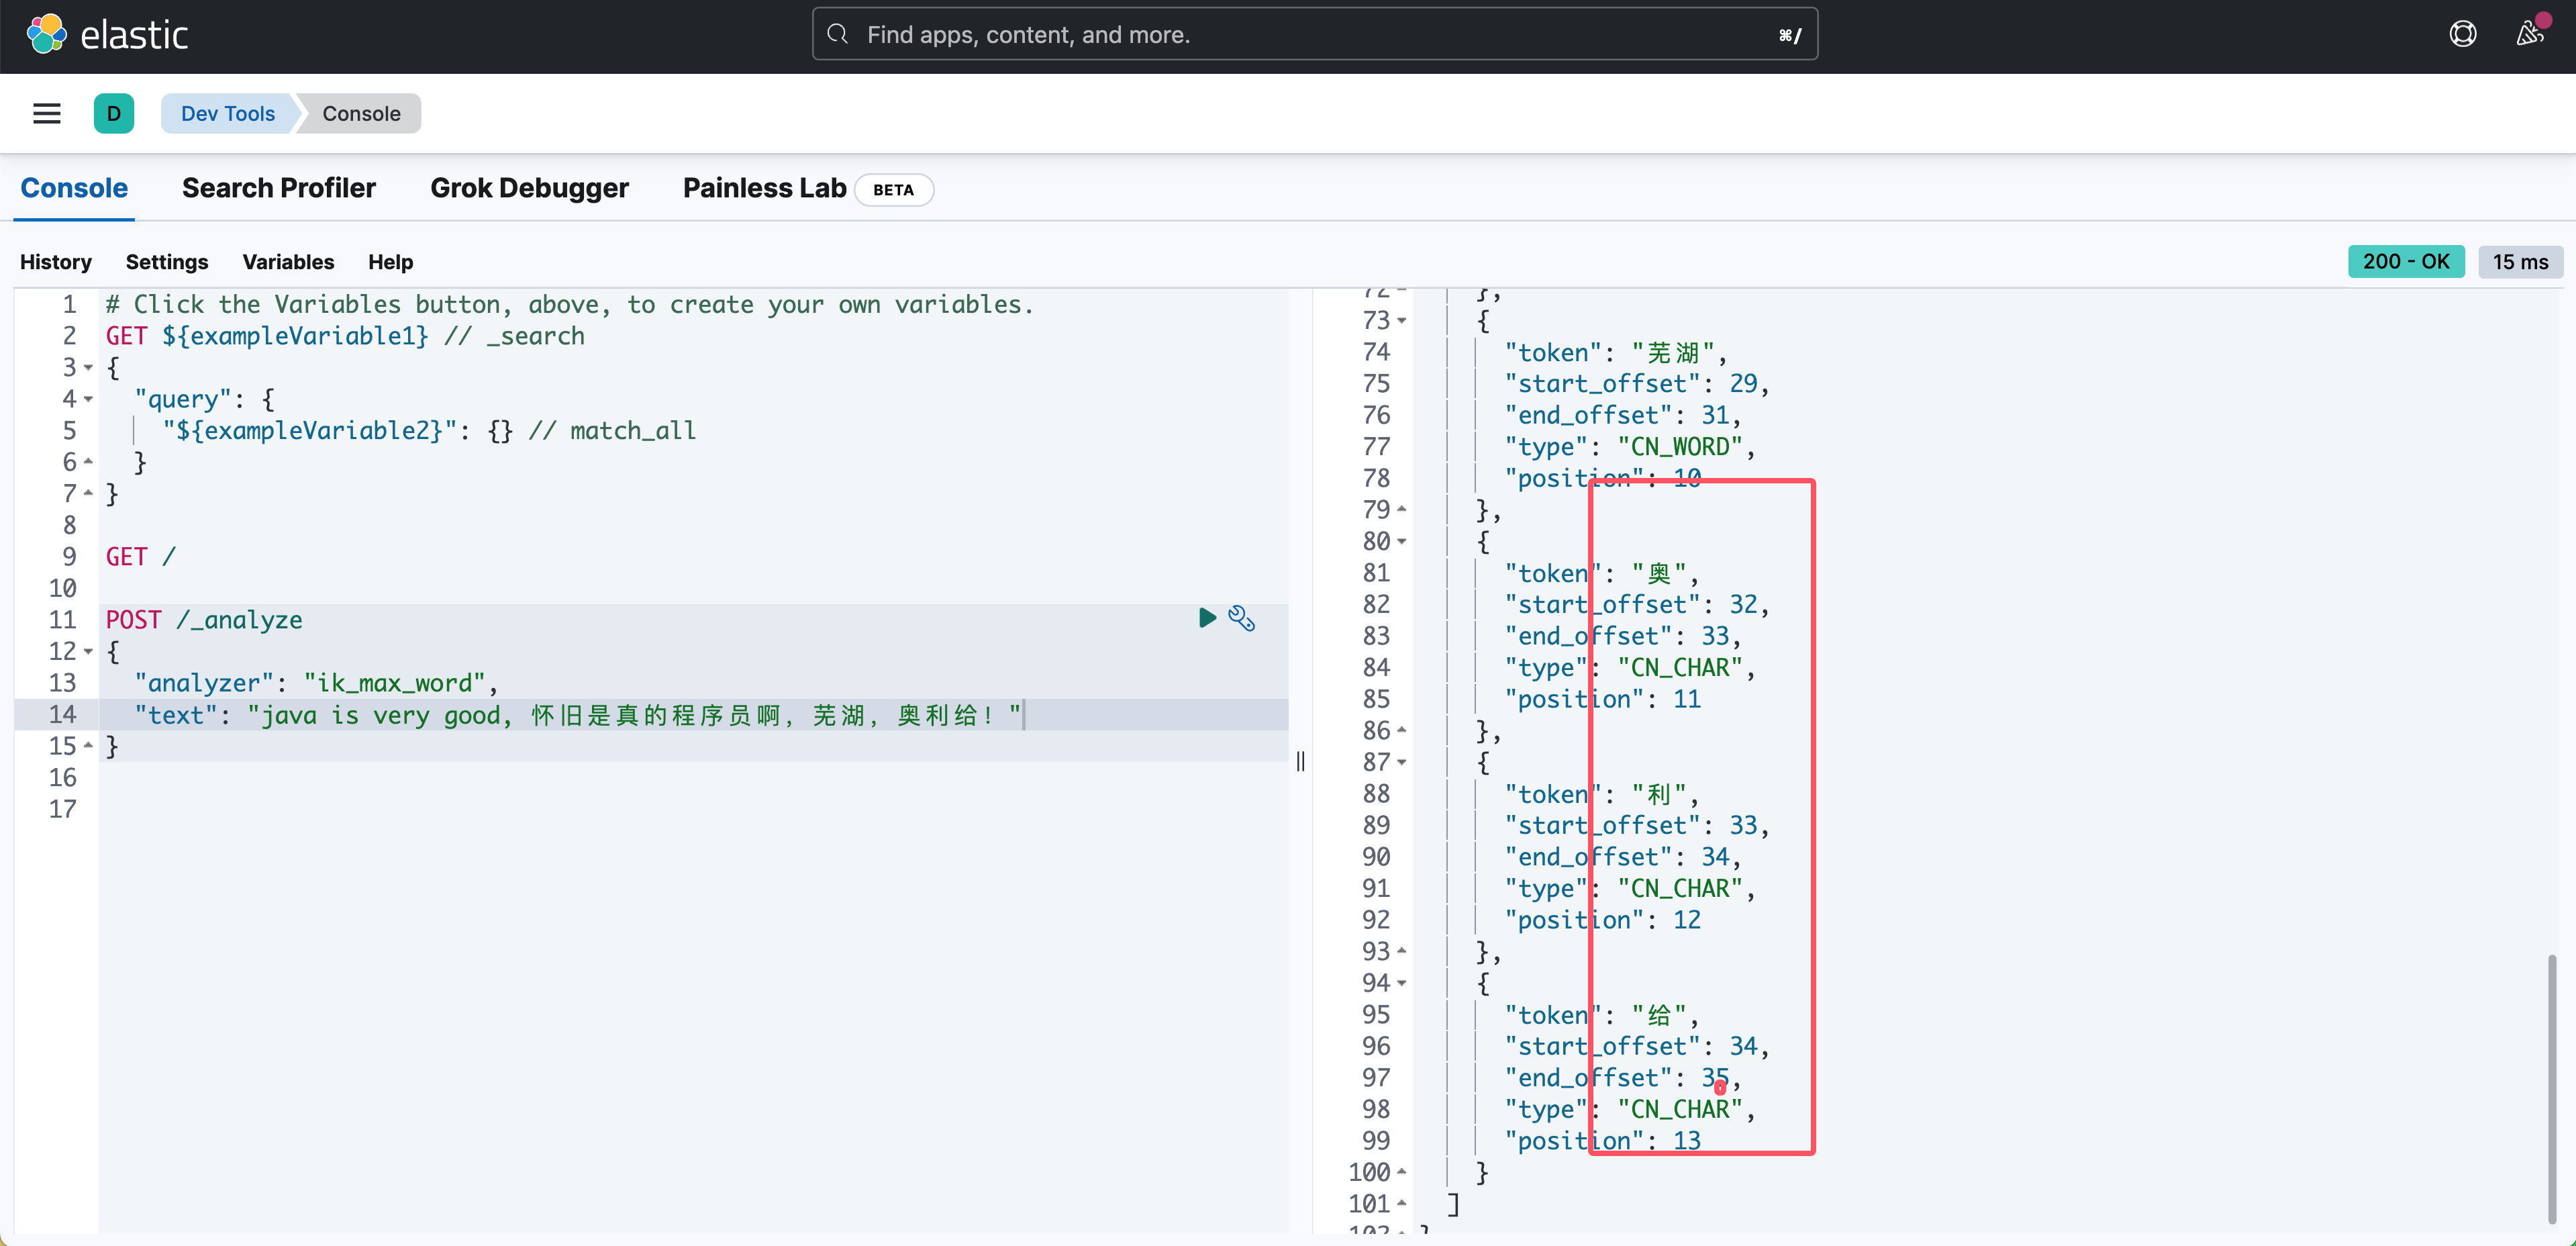Open the help lifebuoy icon

pos(2462,35)
